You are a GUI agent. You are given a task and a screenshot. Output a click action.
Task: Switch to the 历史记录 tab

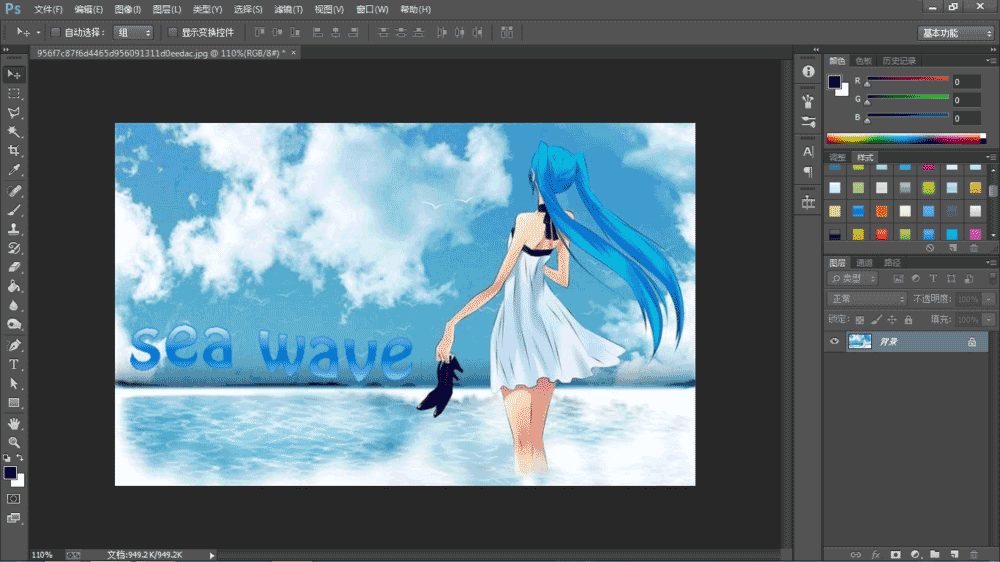(899, 61)
